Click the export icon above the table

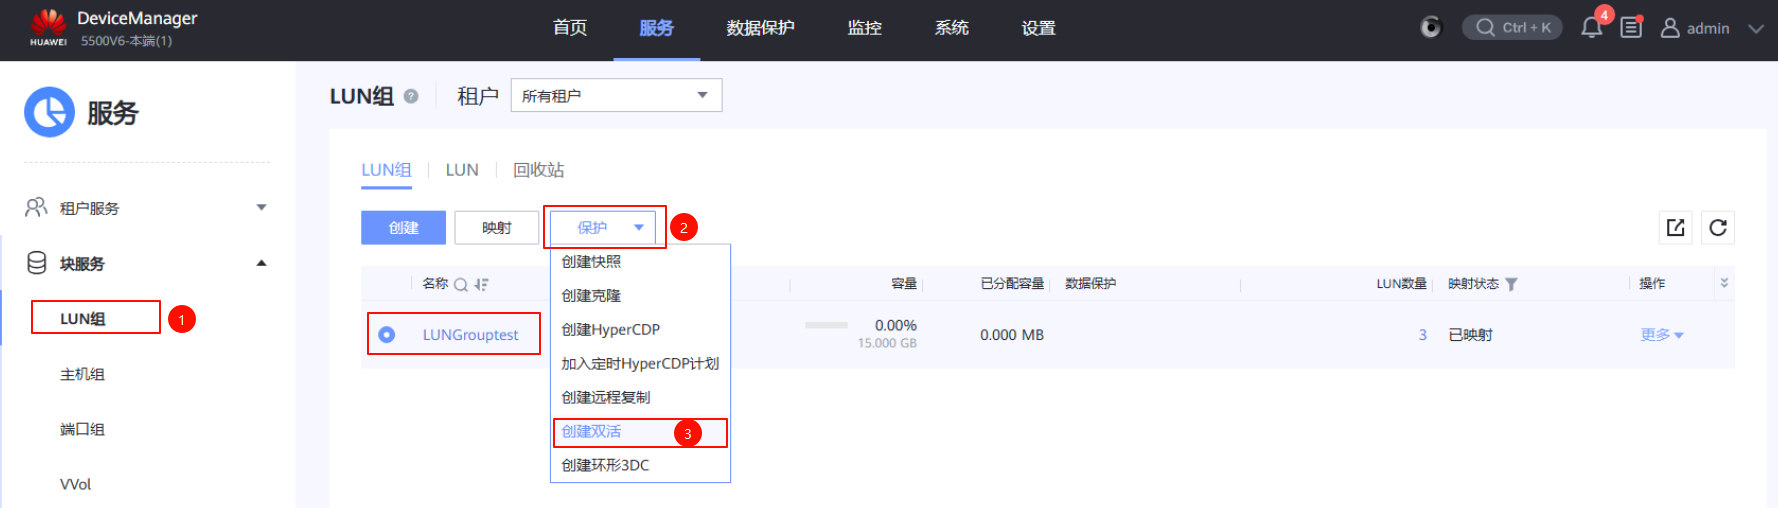pyautogui.click(x=1676, y=228)
